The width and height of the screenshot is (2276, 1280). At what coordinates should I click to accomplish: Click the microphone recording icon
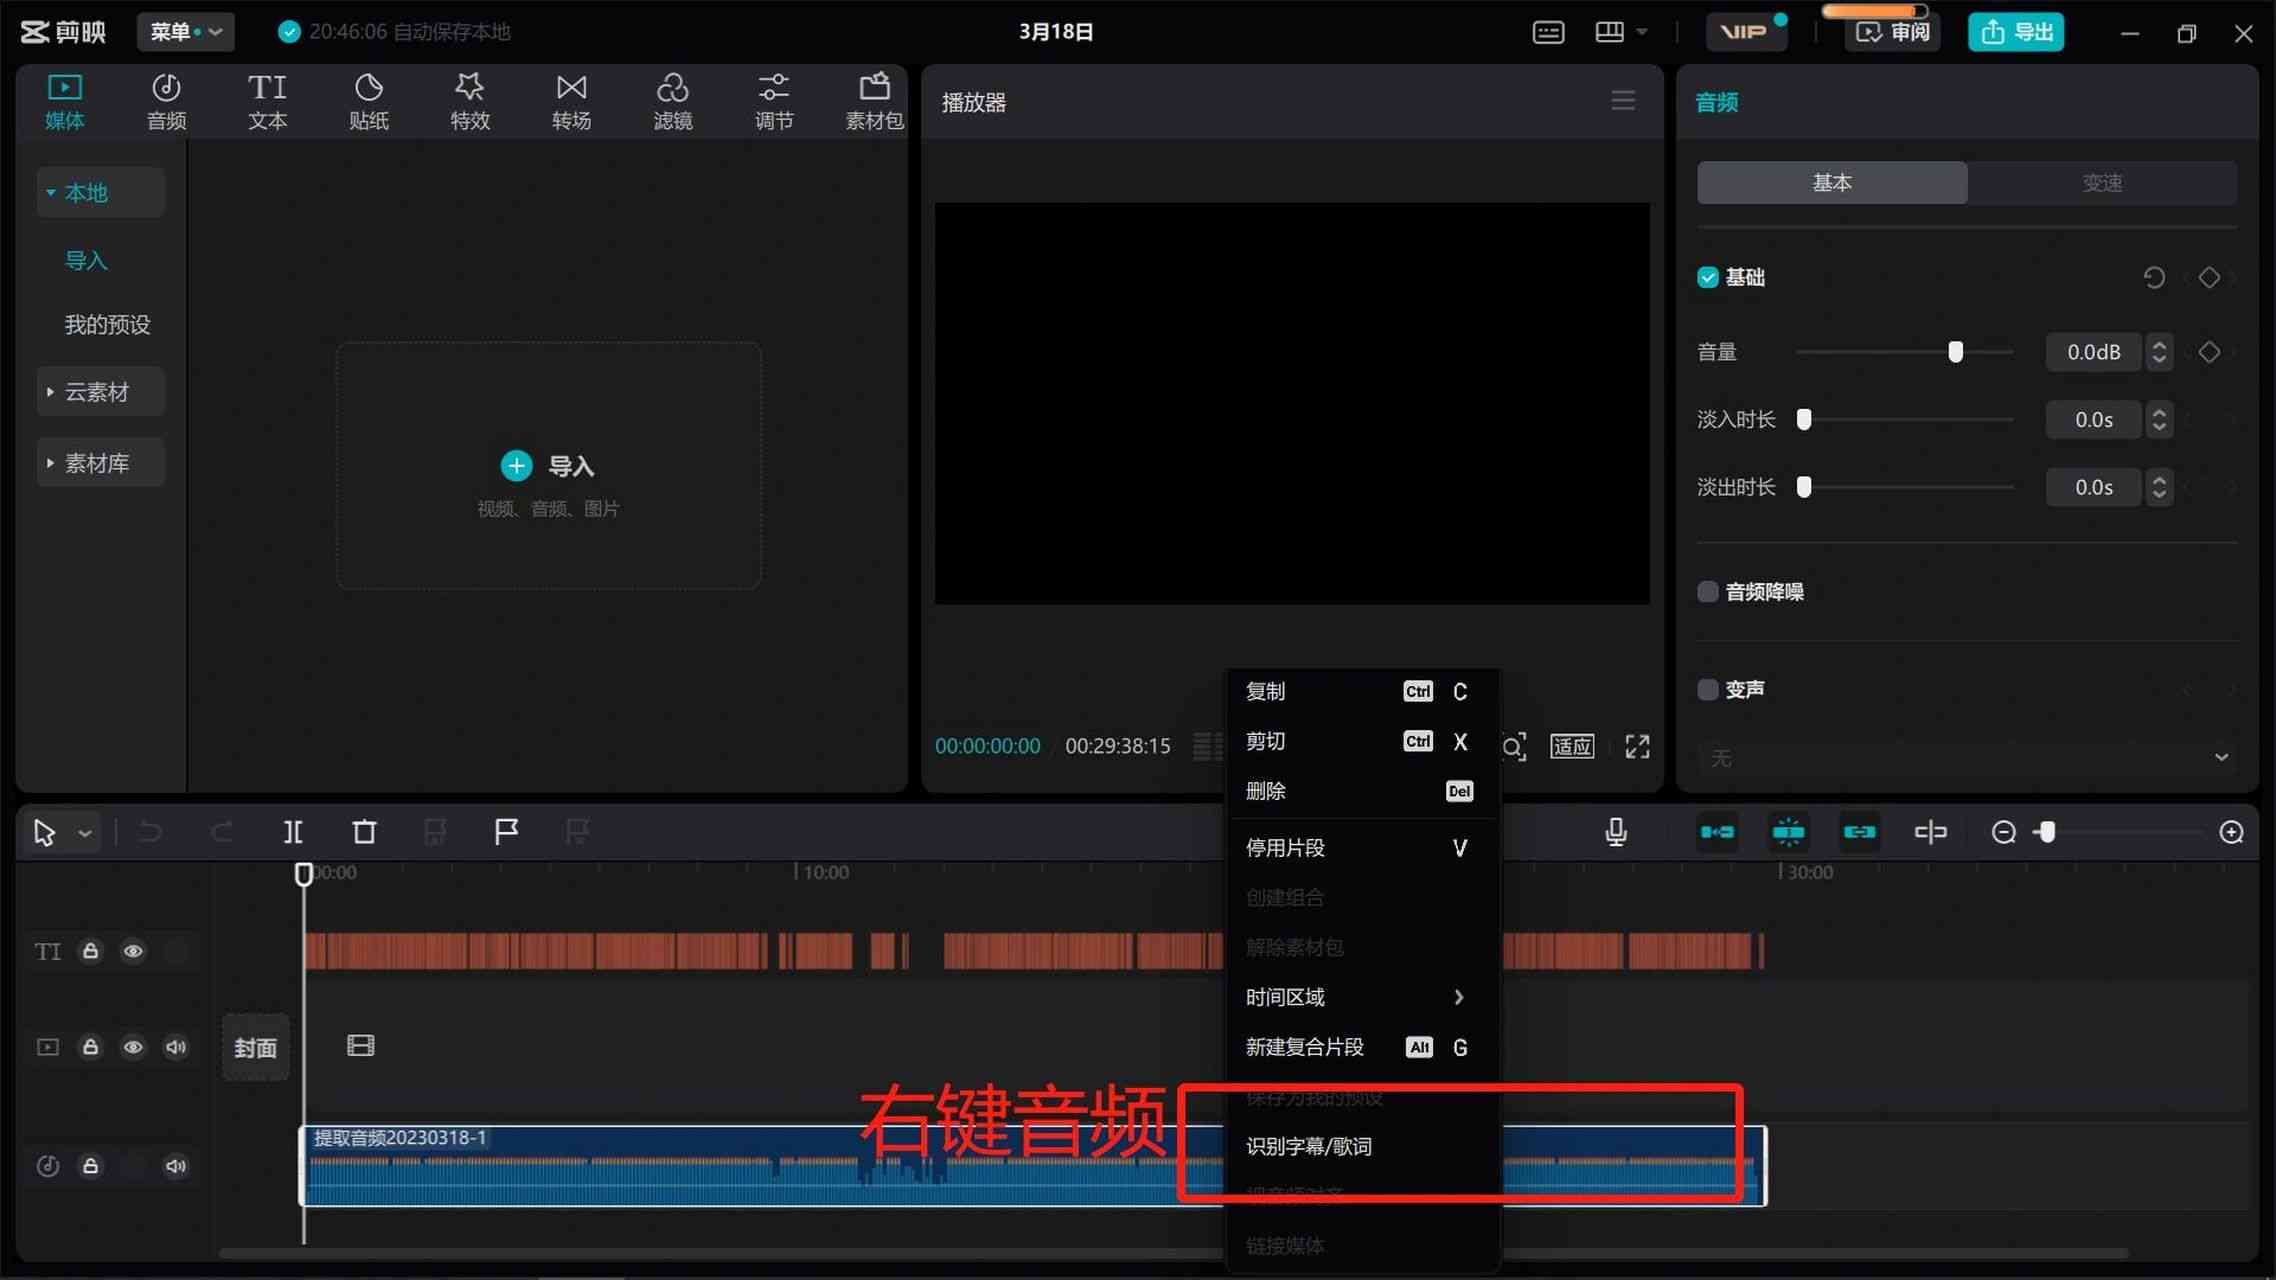pos(1616,830)
